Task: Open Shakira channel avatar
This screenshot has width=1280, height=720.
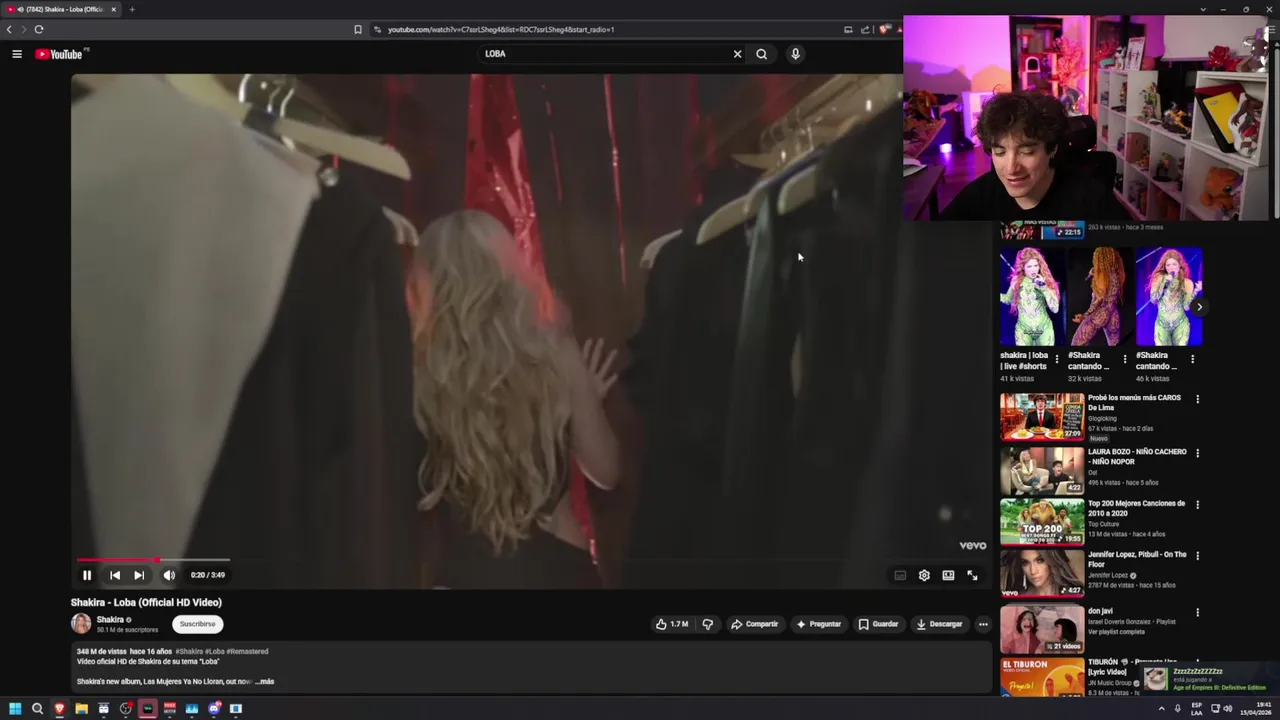Action: point(81,624)
